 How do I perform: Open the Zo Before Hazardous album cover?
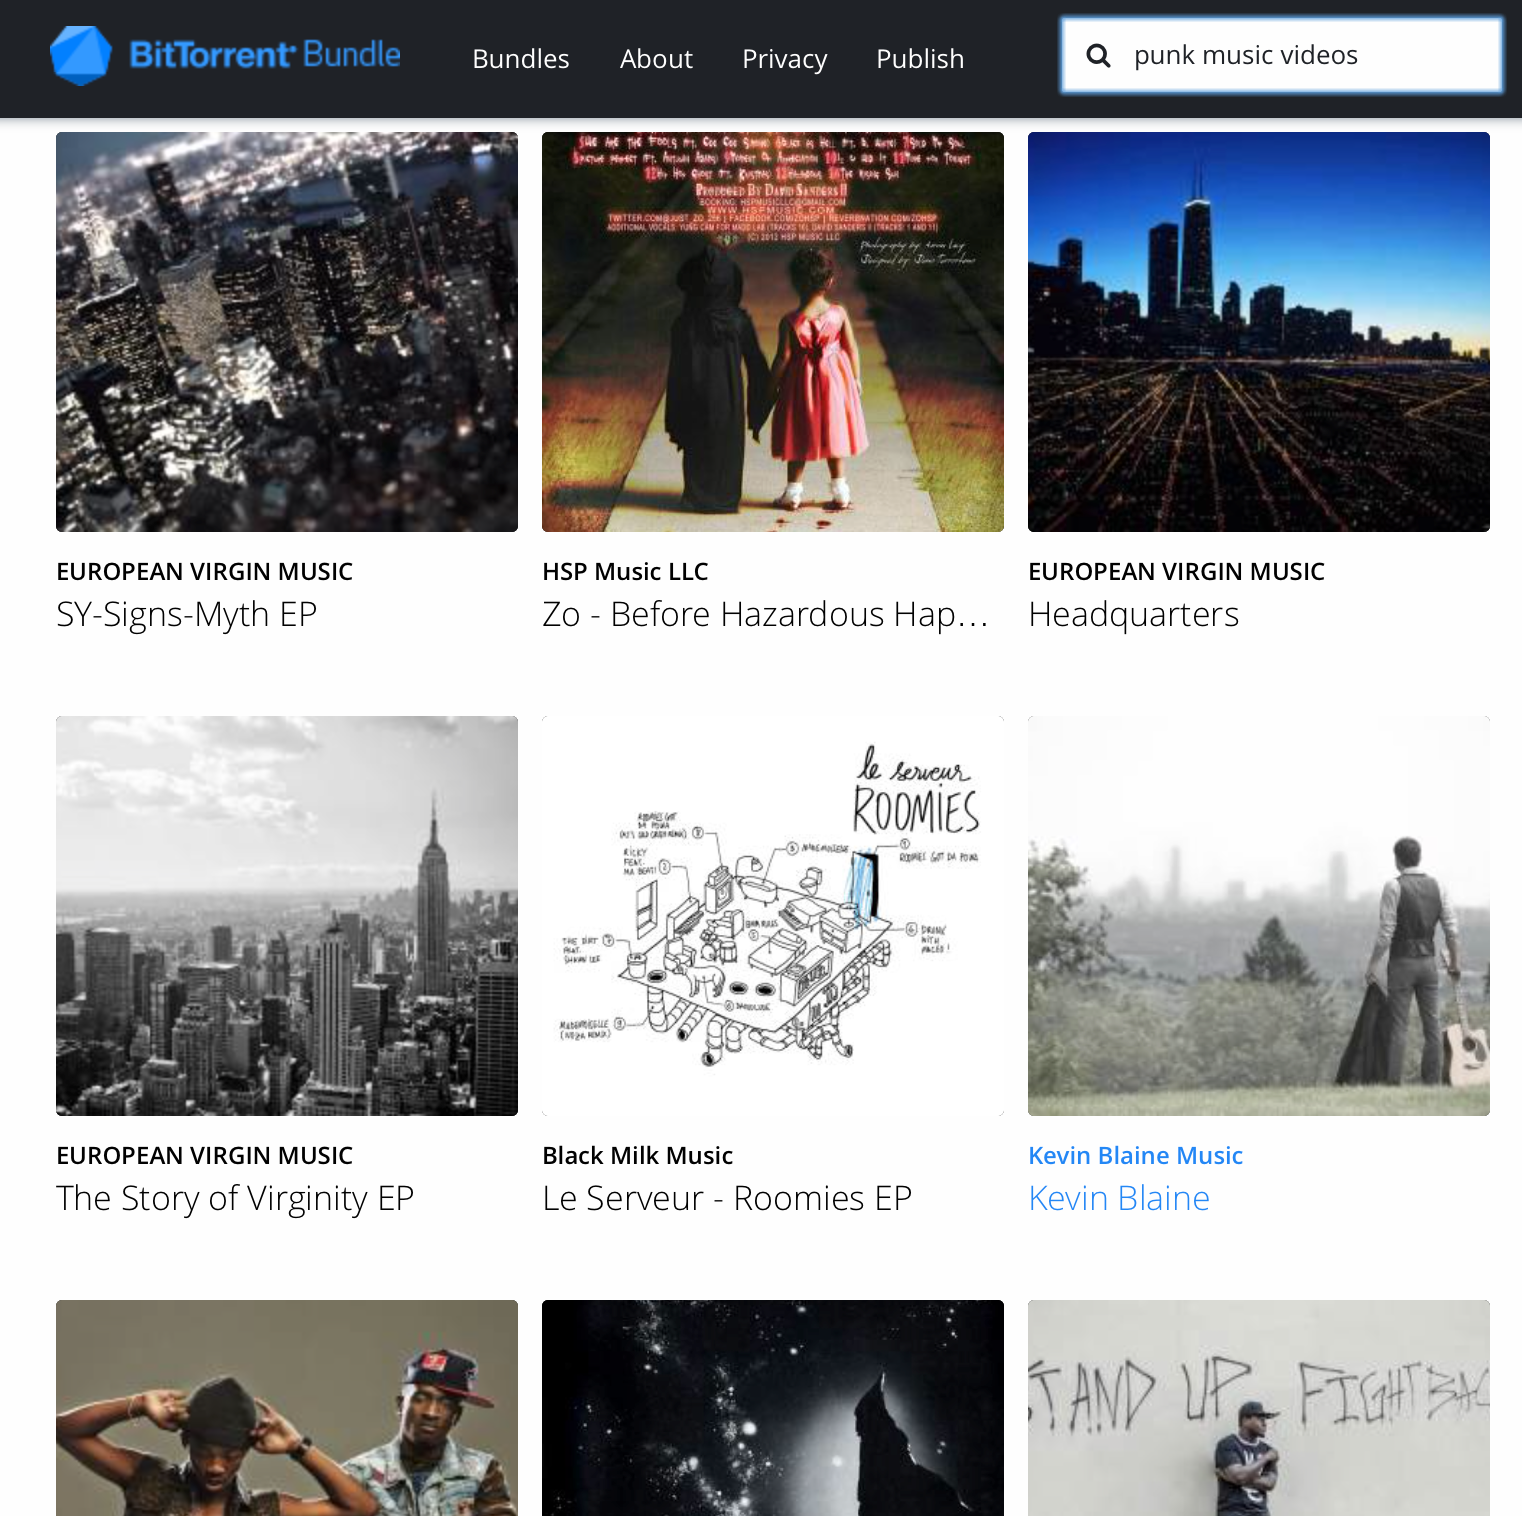click(x=772, y=332)
